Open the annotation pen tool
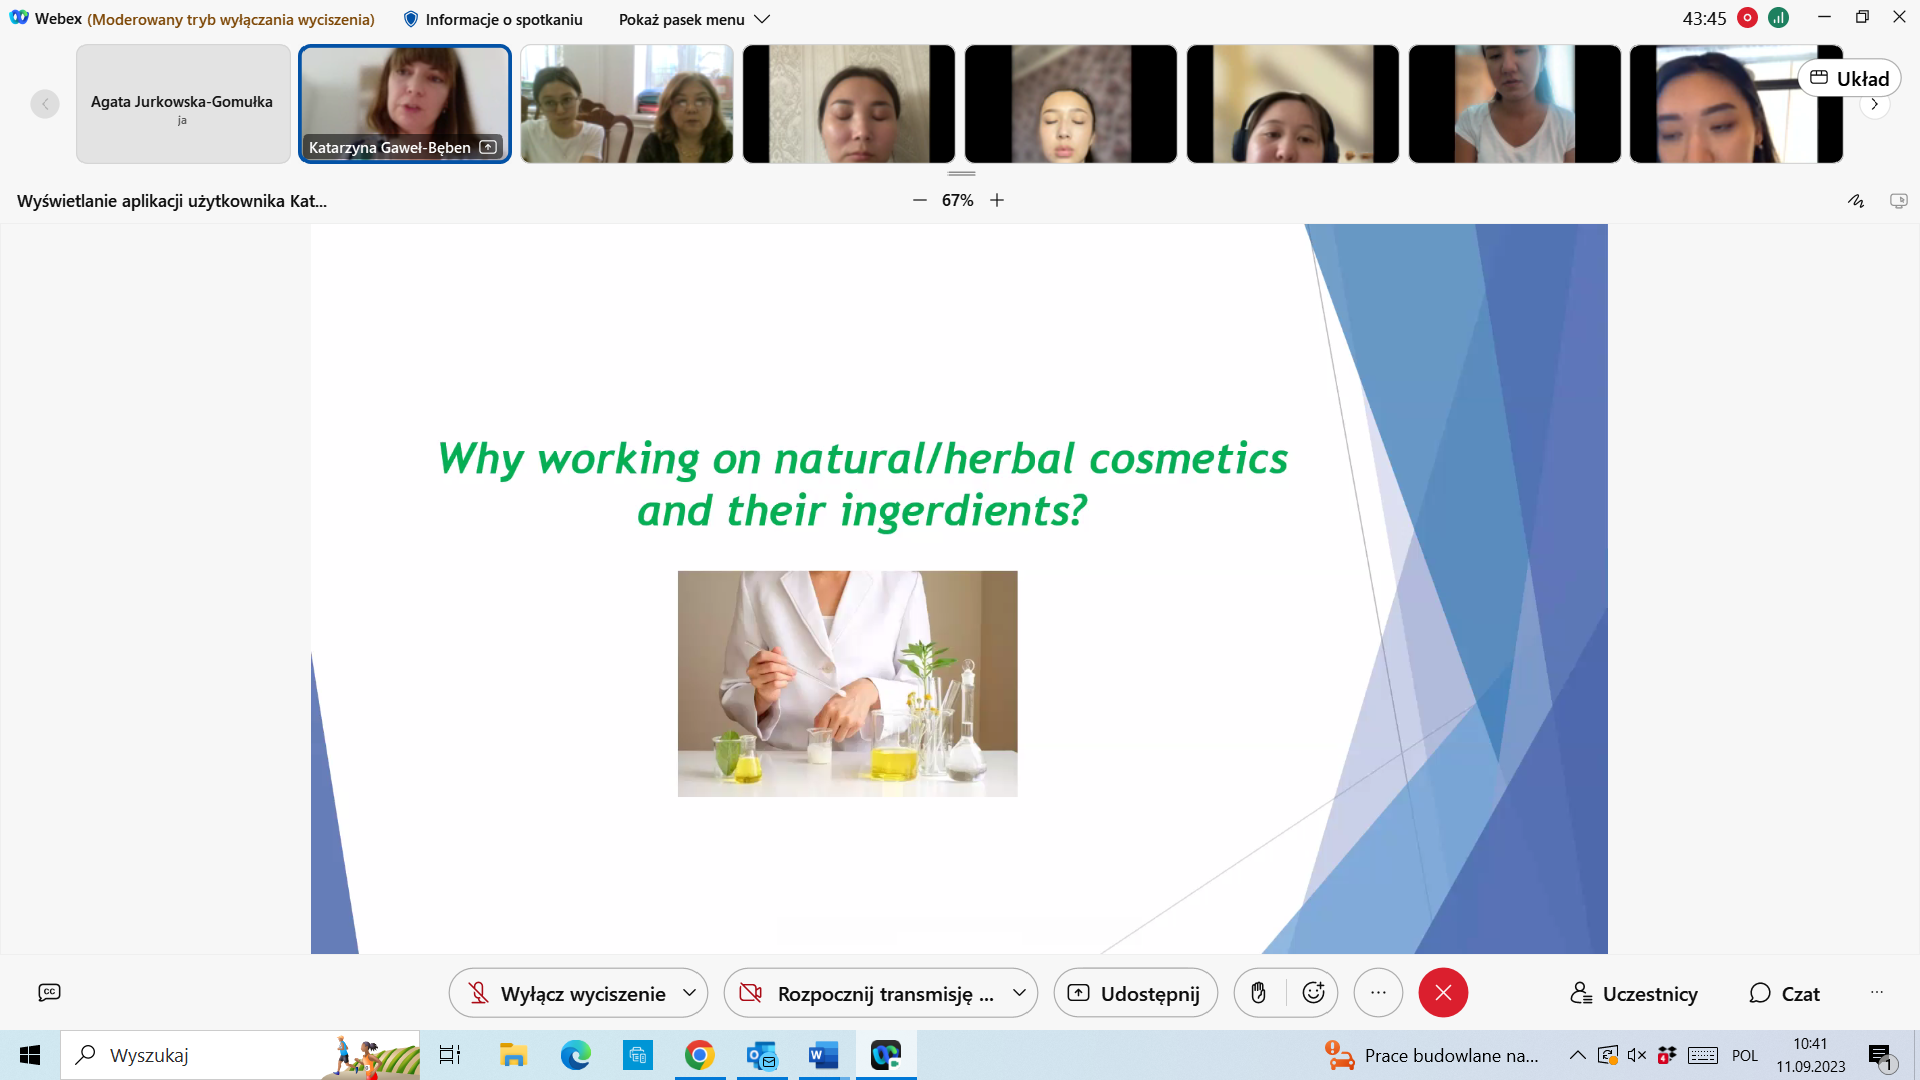The height and width of the screenshot is (1080, 1920). pyautogui.click(x=1856, y=201)
